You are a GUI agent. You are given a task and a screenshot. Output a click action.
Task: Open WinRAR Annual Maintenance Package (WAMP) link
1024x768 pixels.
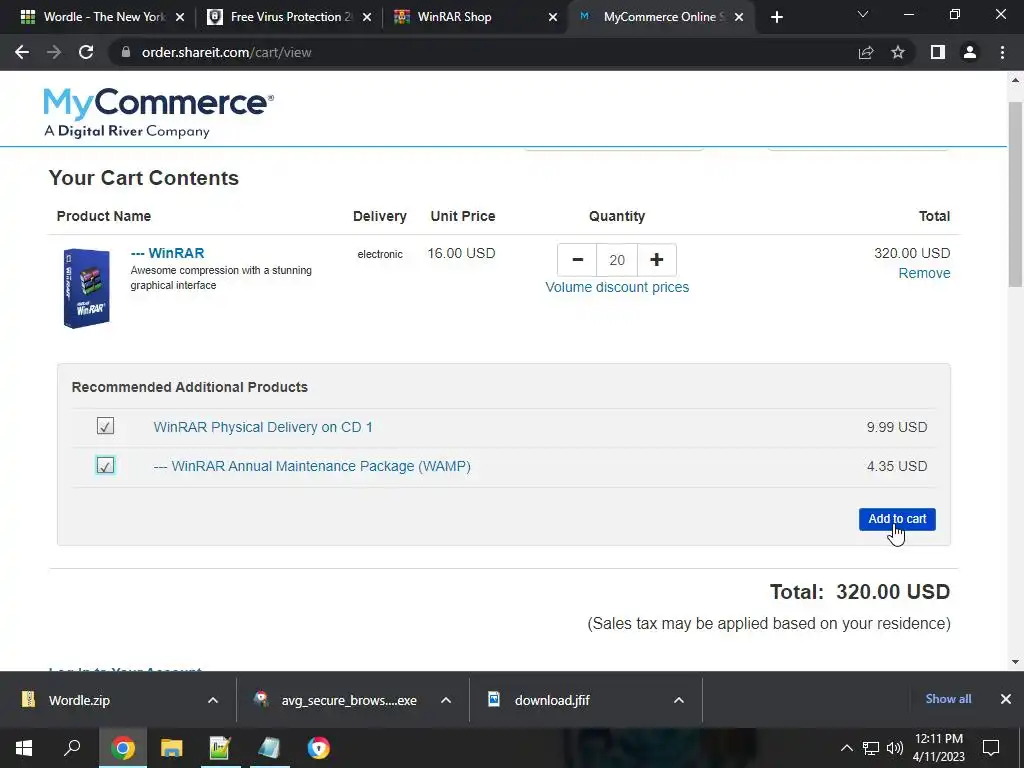point(312,466)
